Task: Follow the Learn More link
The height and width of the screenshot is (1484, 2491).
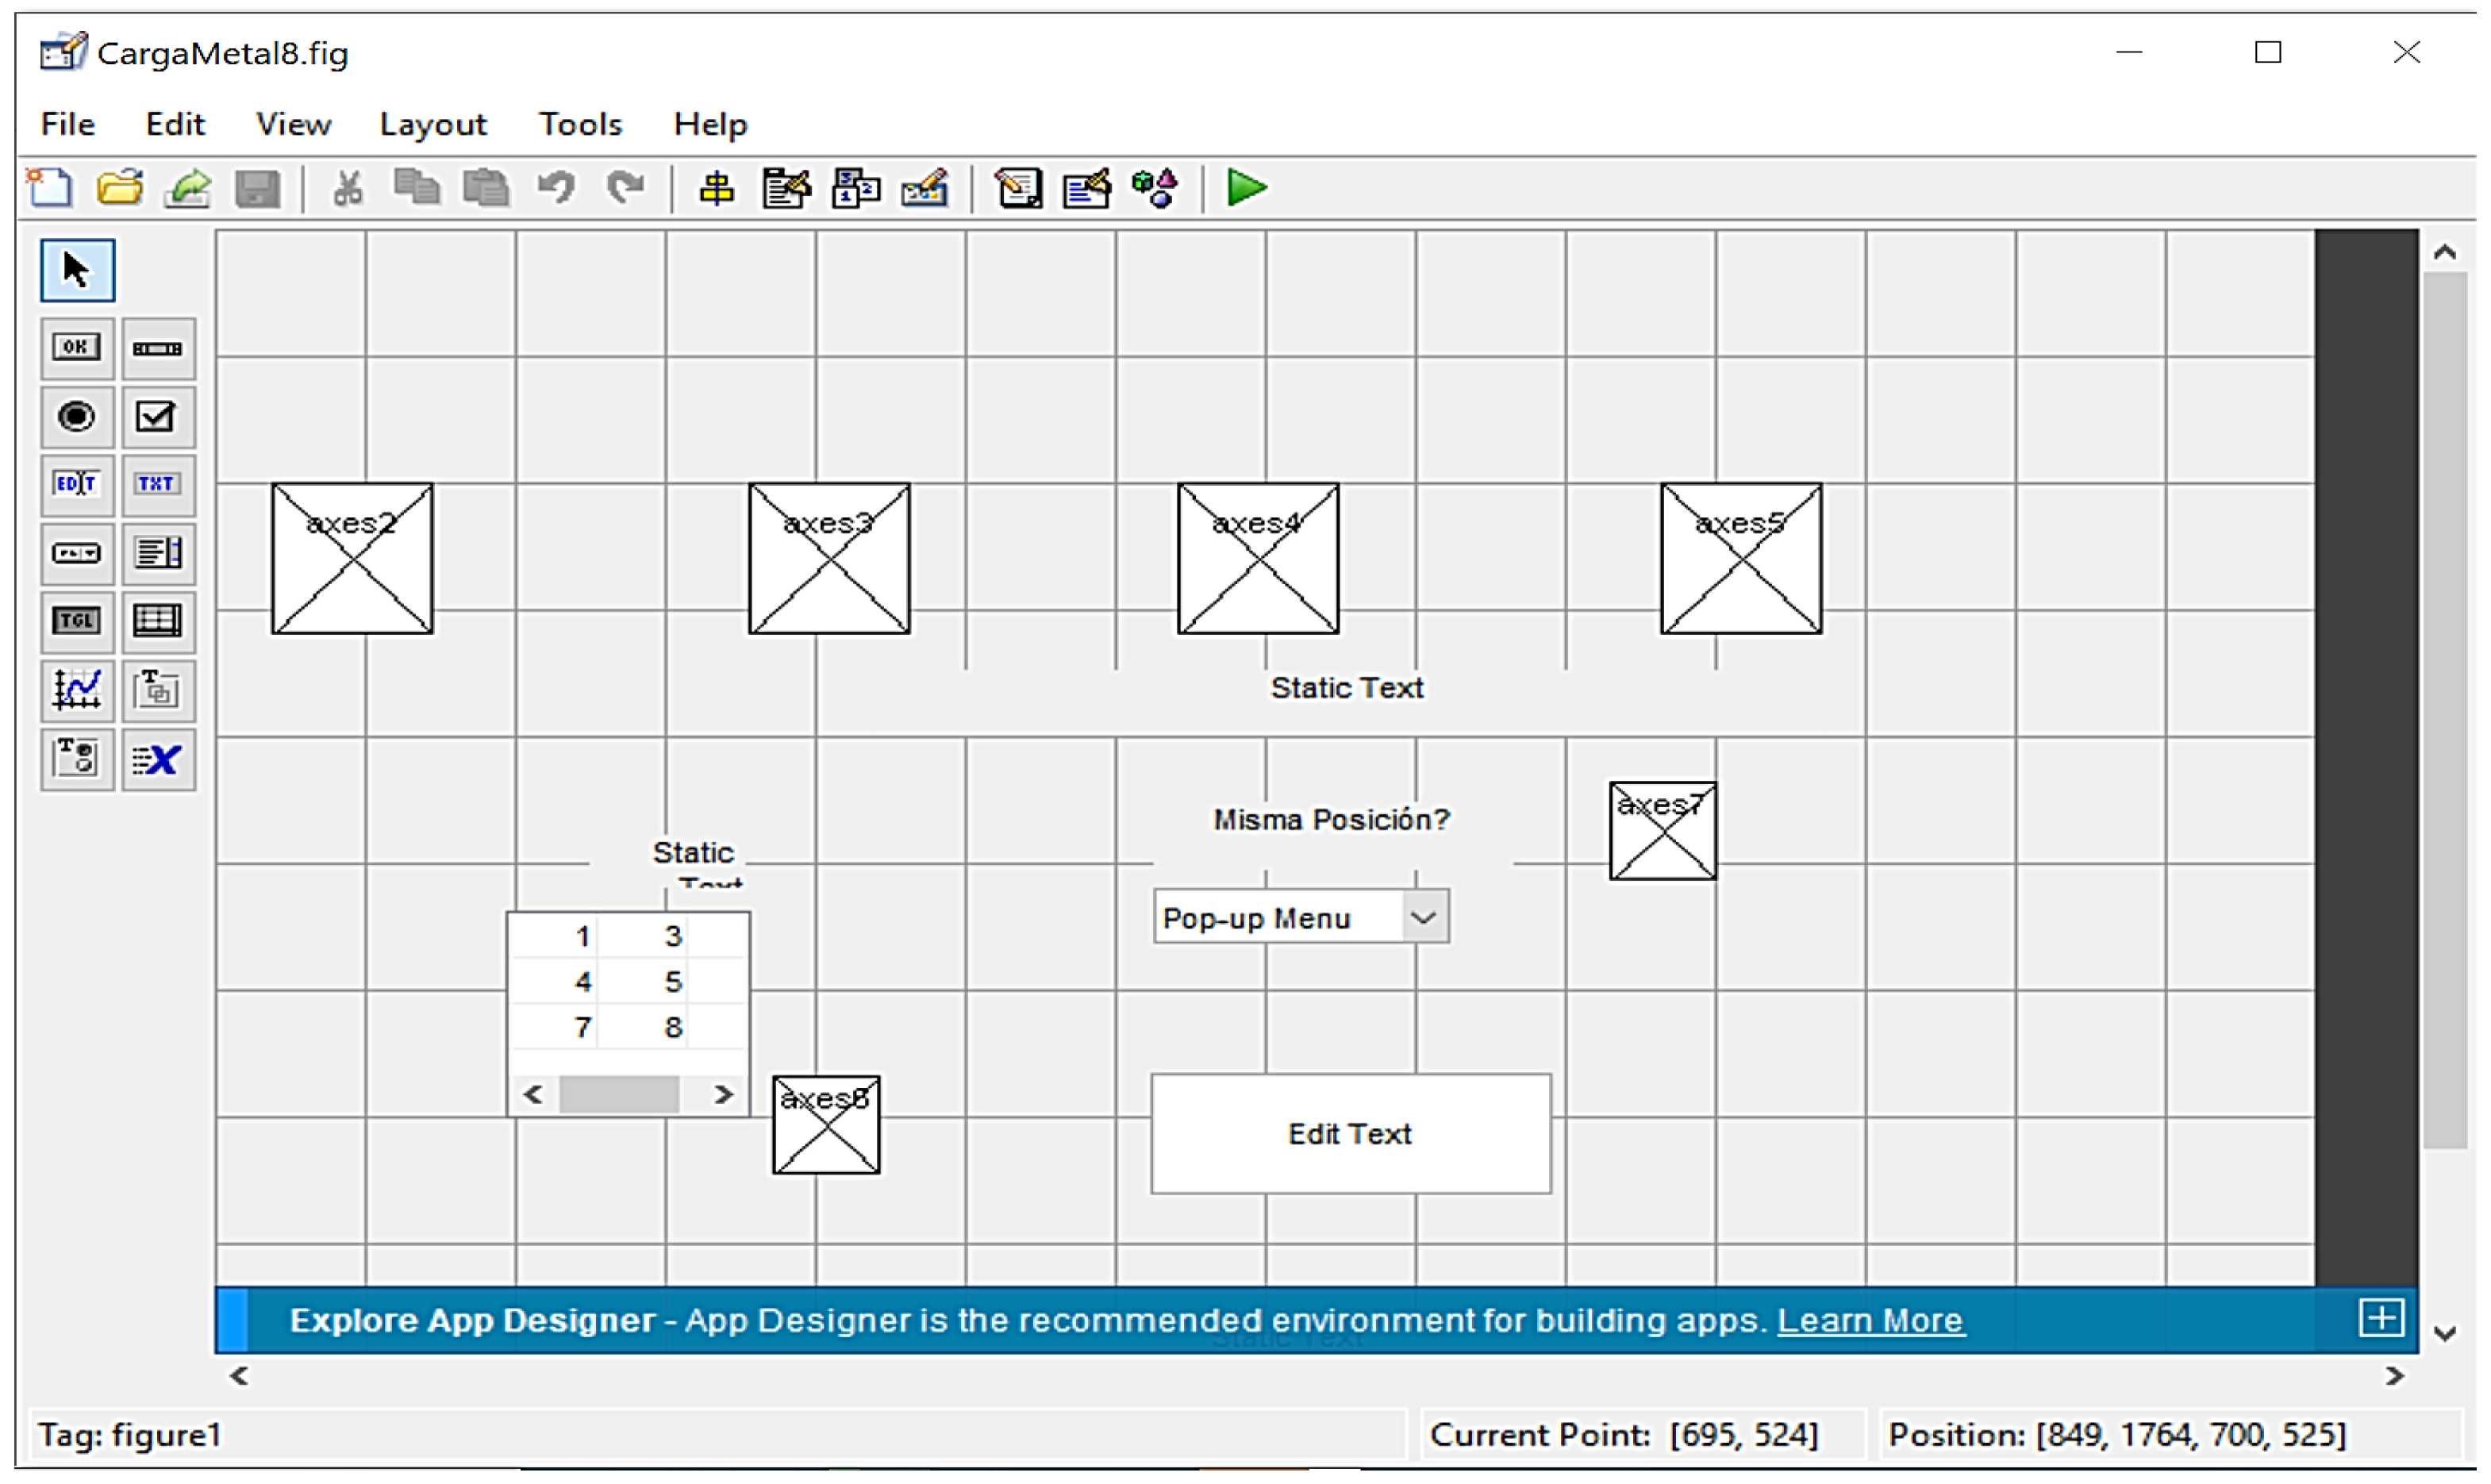Action: pos(1870,1321)
